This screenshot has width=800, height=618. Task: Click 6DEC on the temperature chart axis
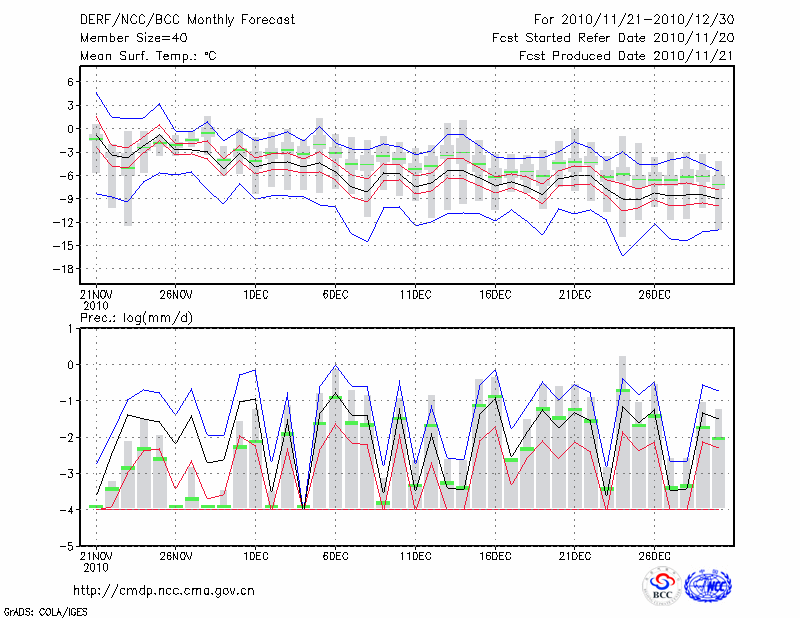(x=335, y=295)
